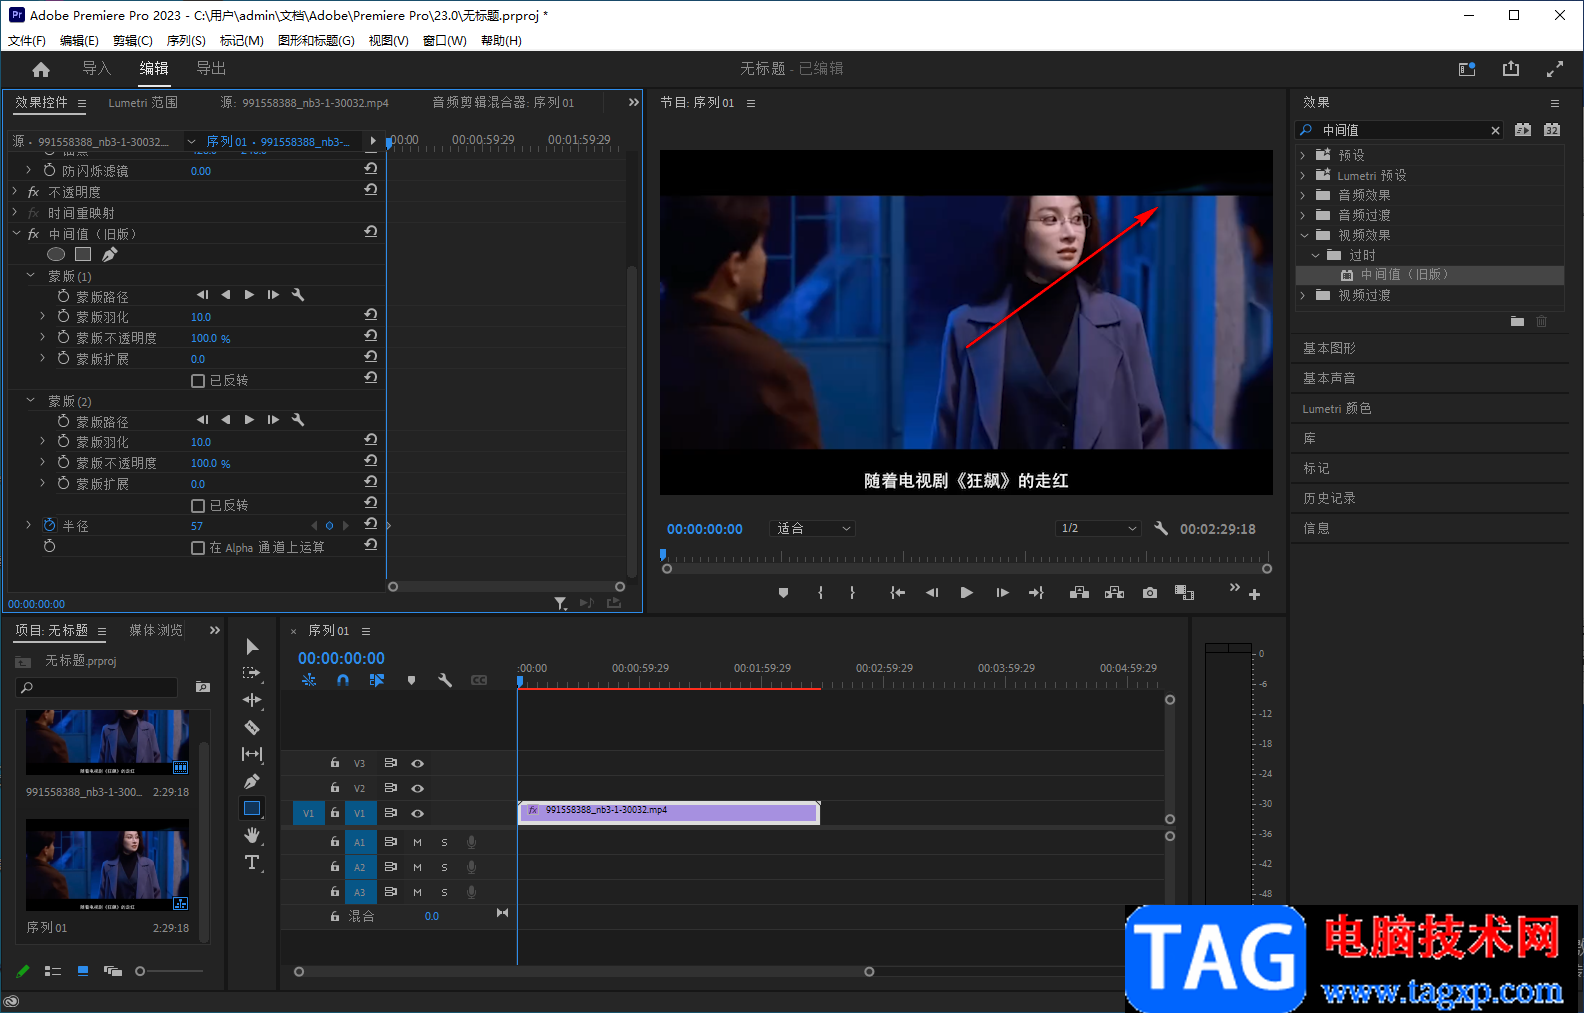1584x1013 pixels.
Task: Play the program monitor video
Action: click(x=966, y=593)
